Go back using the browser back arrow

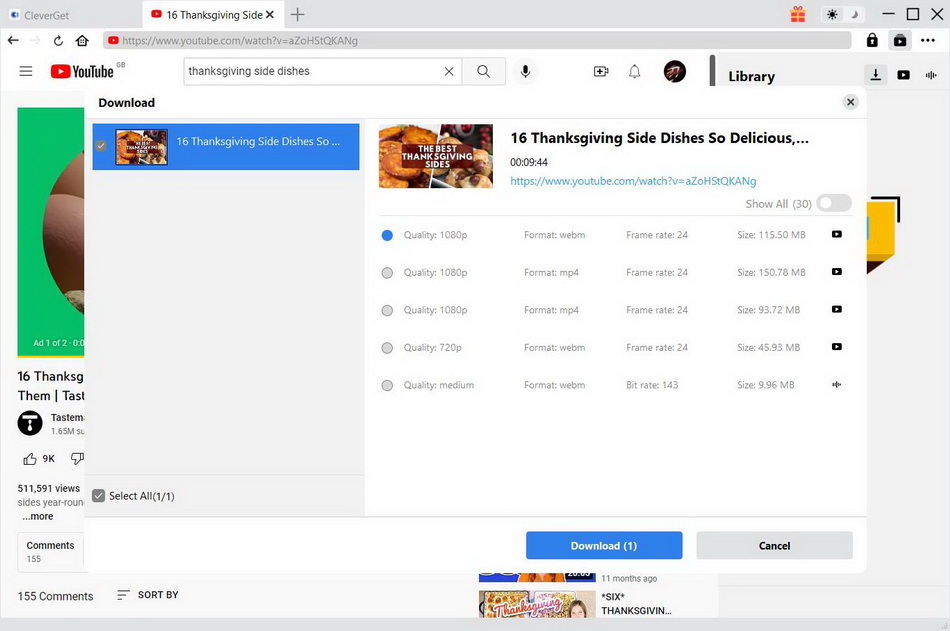point(13,41)
